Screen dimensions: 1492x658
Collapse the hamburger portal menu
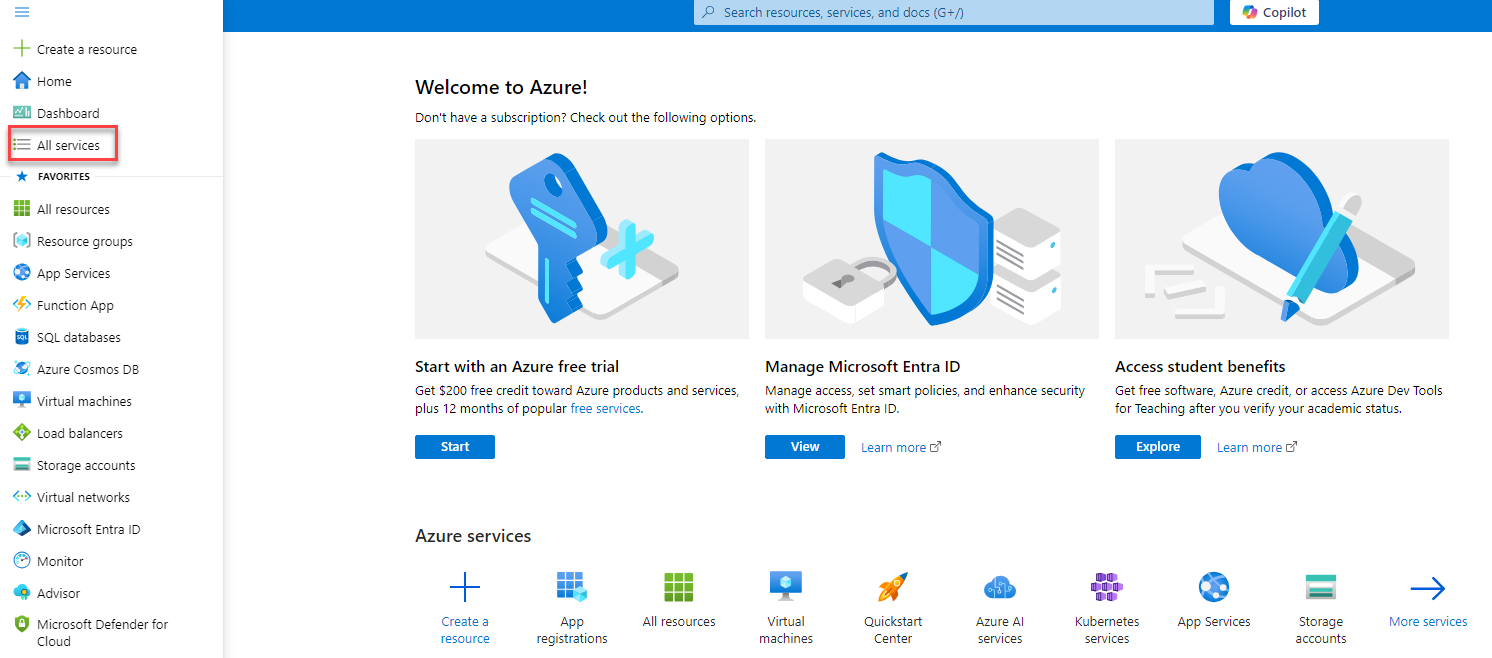pos(21,12)
